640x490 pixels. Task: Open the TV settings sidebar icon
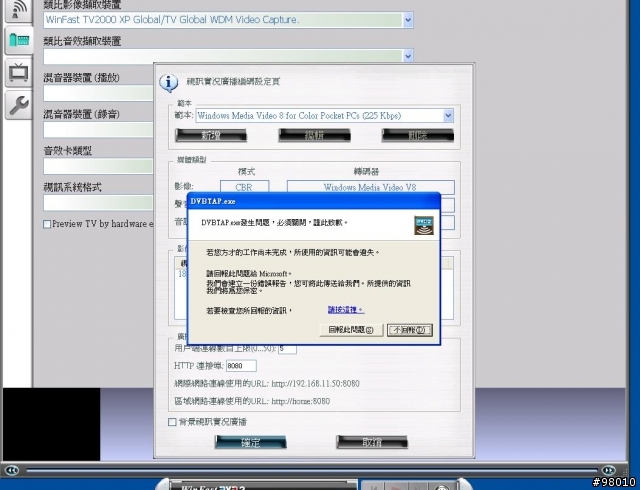click(18, 72)
